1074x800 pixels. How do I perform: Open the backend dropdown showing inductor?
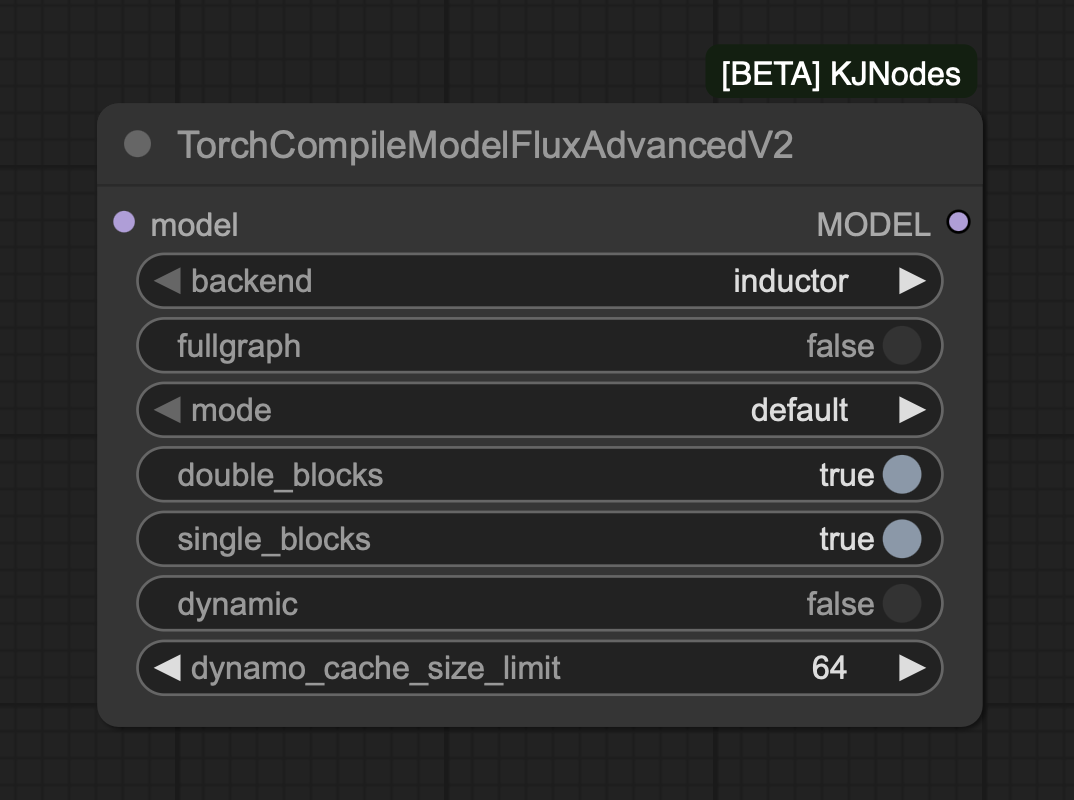pyautogui.click(x=790, y=281)
